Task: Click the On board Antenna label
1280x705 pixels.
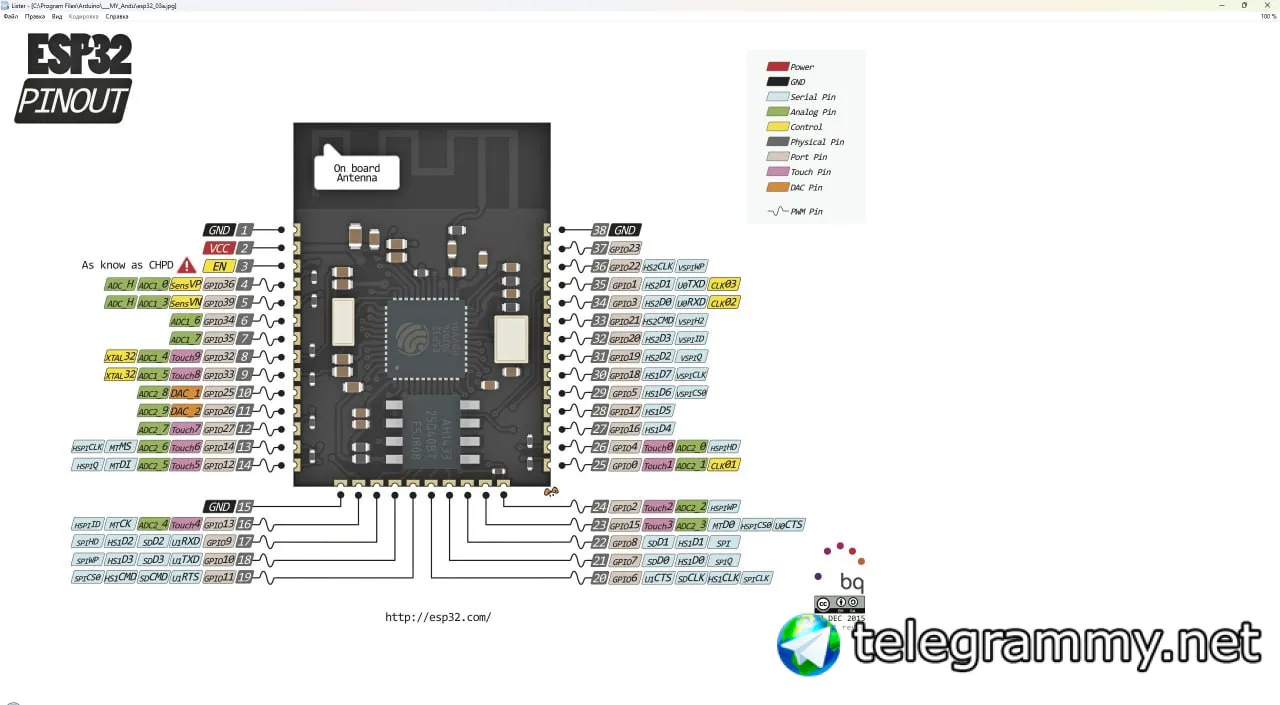Action: (357, 173)
